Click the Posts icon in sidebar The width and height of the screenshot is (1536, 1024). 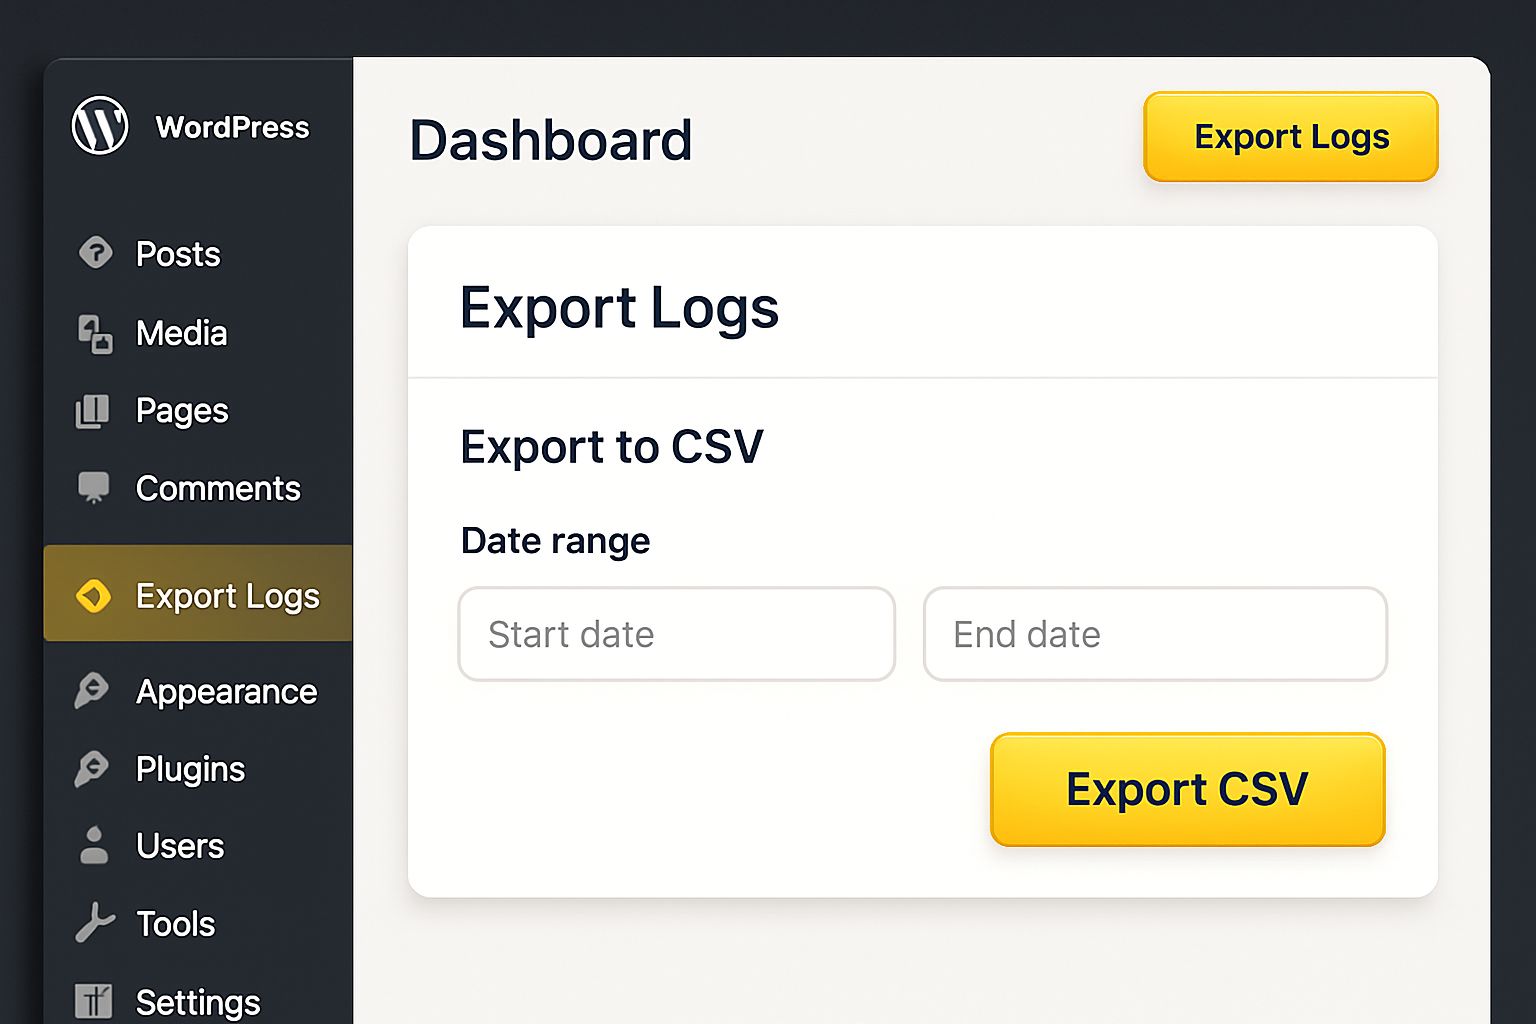point(95,253)
